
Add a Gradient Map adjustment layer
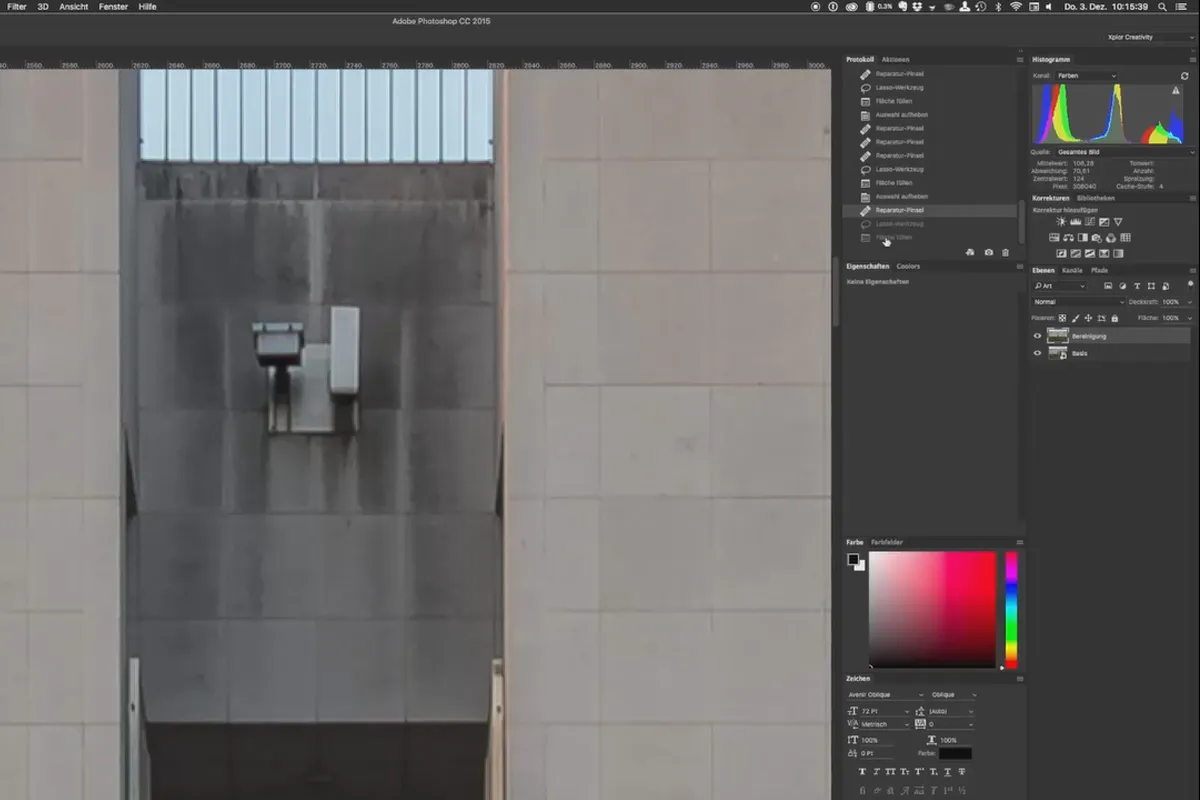click(x=1118, y=254)
